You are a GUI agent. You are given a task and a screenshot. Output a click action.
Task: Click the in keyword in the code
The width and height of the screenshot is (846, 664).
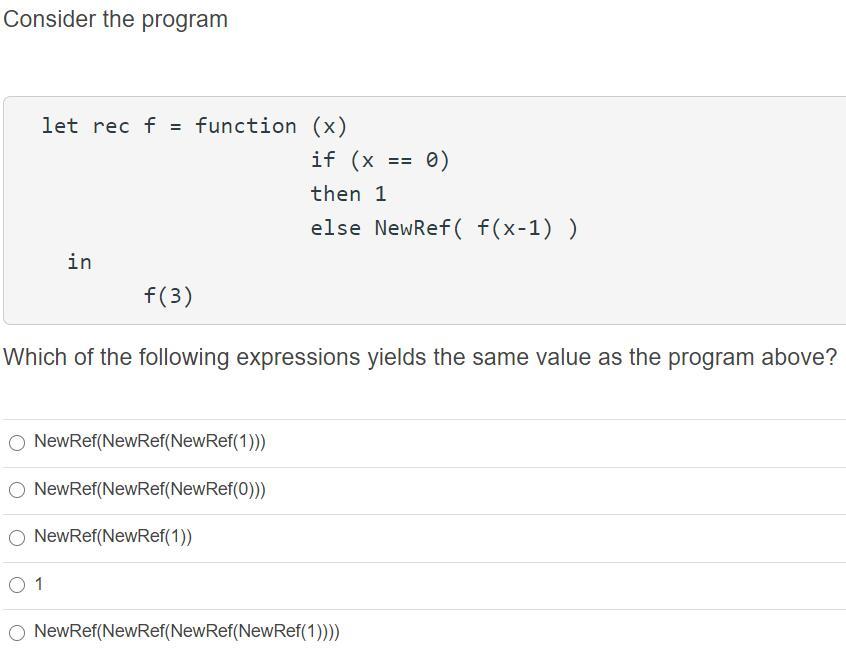tap(79, 261)
